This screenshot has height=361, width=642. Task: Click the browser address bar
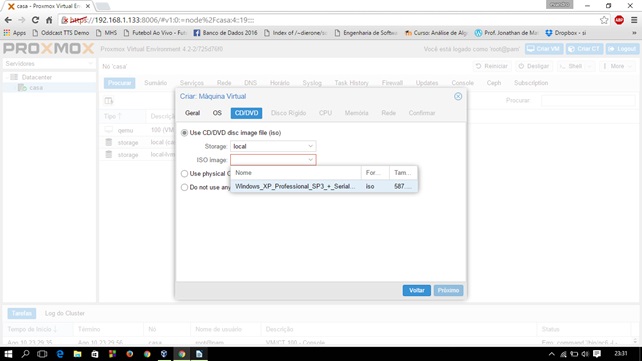pyautogui.click(x=328, y=20)
